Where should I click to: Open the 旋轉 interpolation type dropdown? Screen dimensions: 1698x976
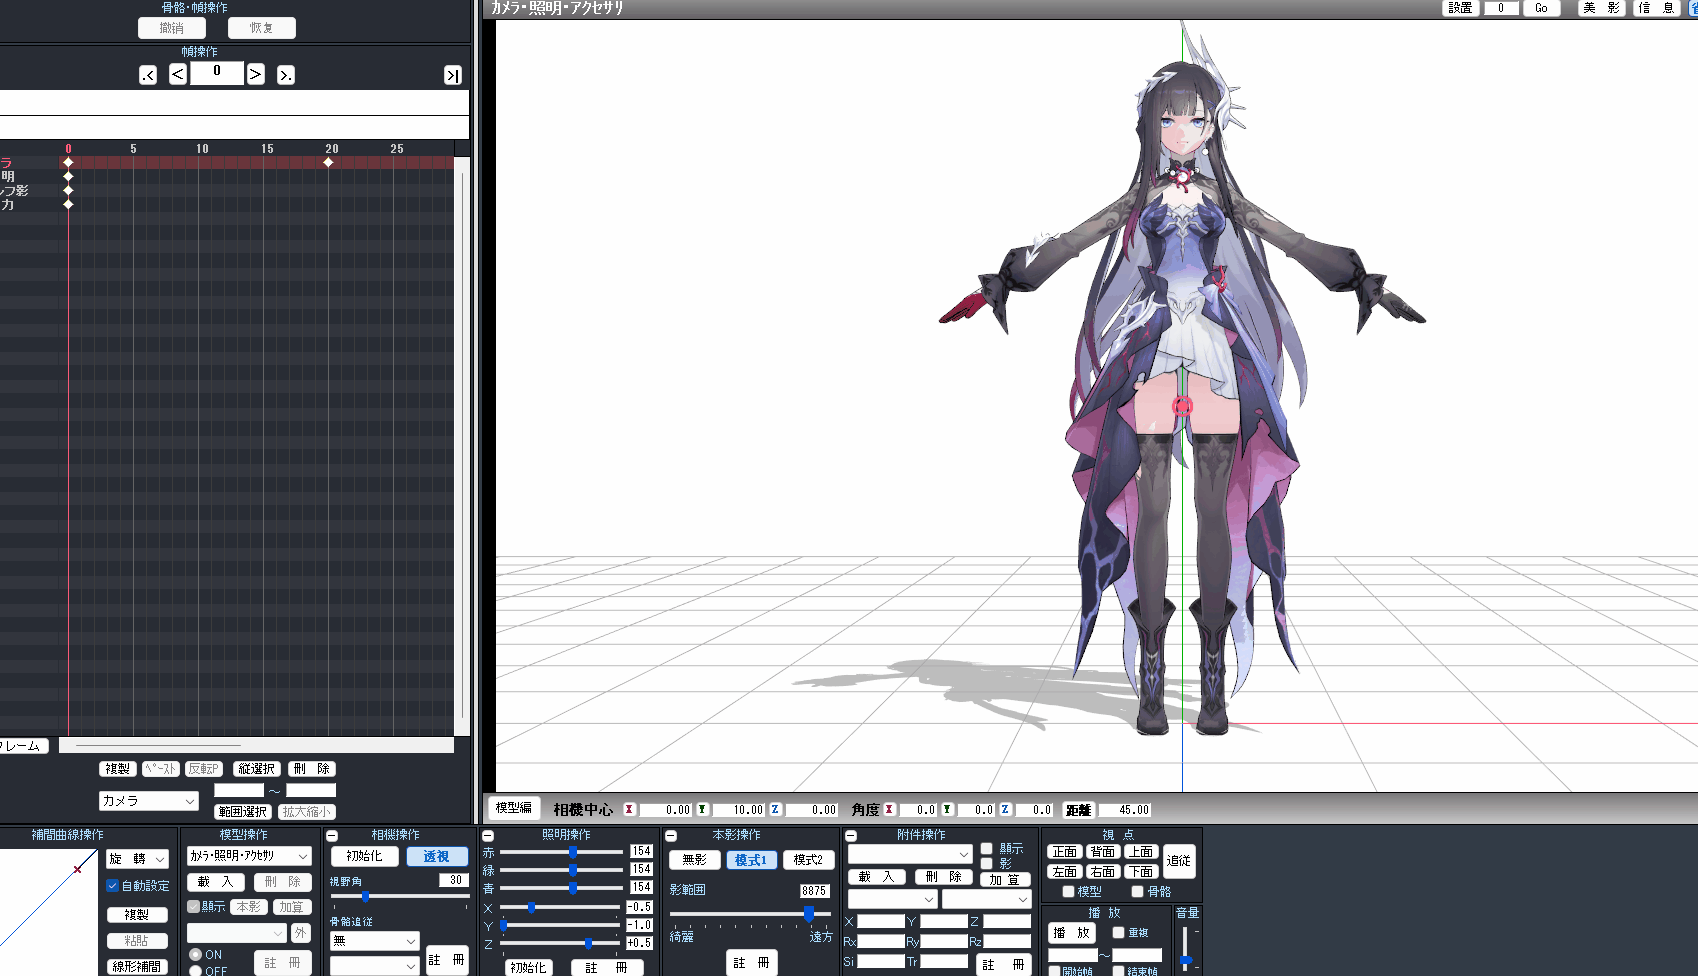(137, 859)
